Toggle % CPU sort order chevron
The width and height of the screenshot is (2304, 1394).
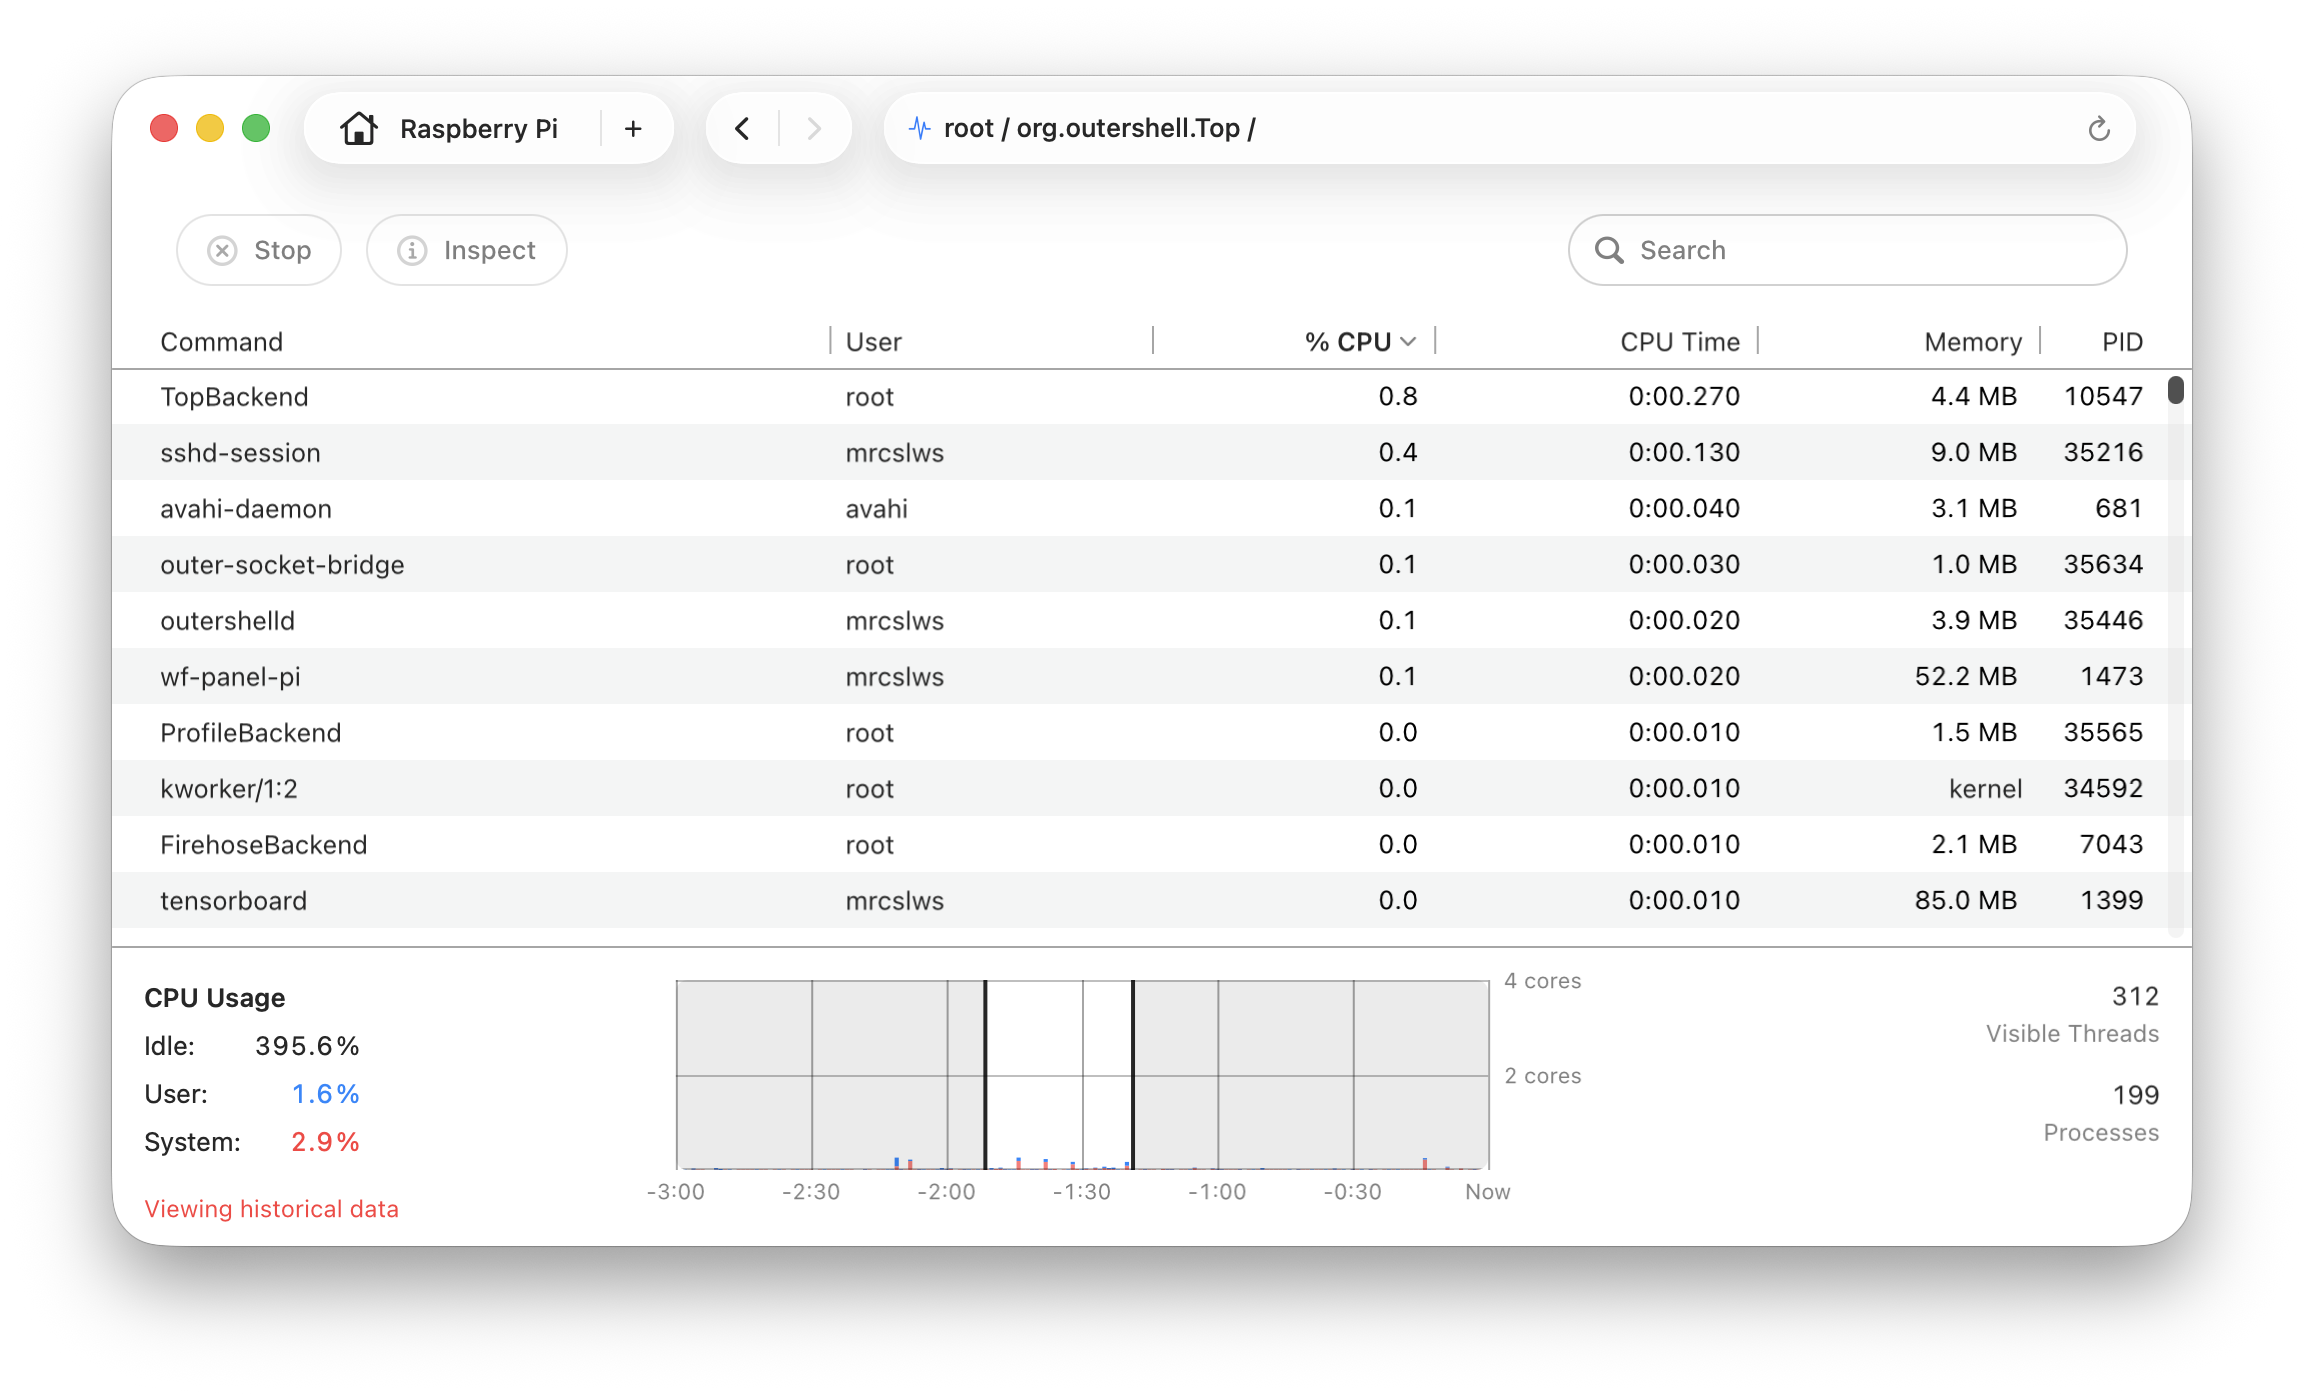tap(1408, 342)
